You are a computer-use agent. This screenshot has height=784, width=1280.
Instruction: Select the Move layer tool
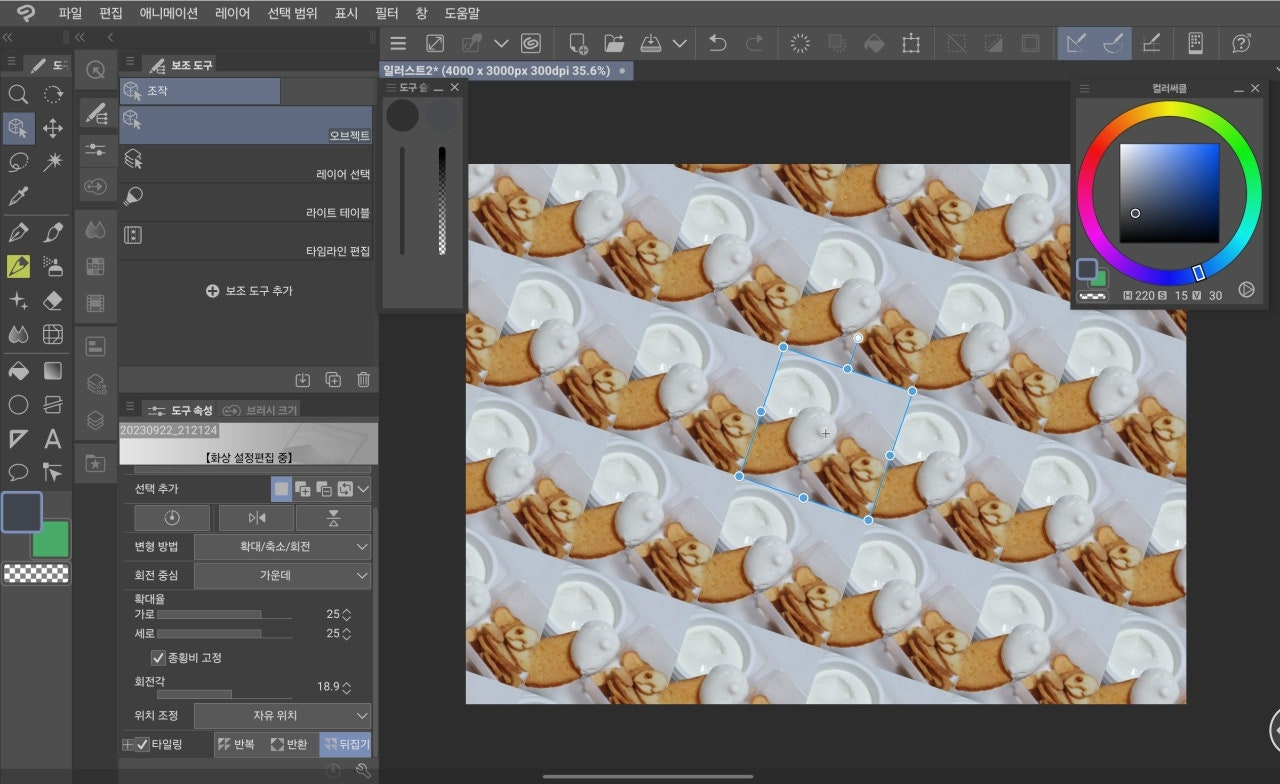tap(53, 128)
